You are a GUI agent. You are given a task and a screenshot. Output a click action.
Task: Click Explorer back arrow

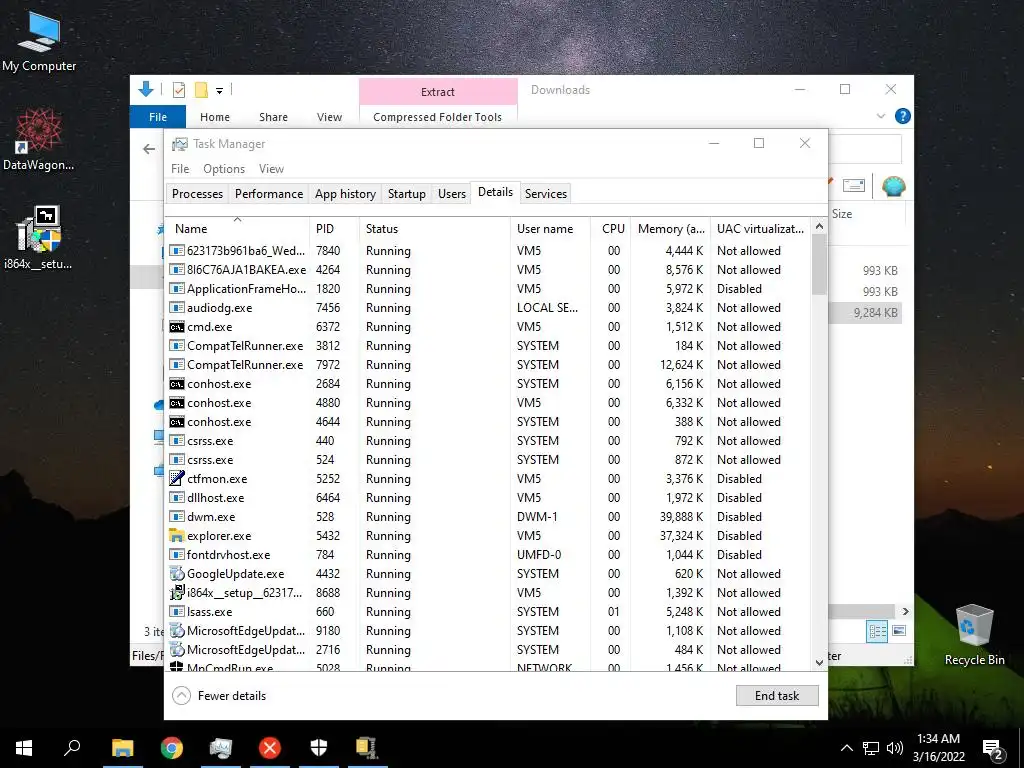click(149, 149)
